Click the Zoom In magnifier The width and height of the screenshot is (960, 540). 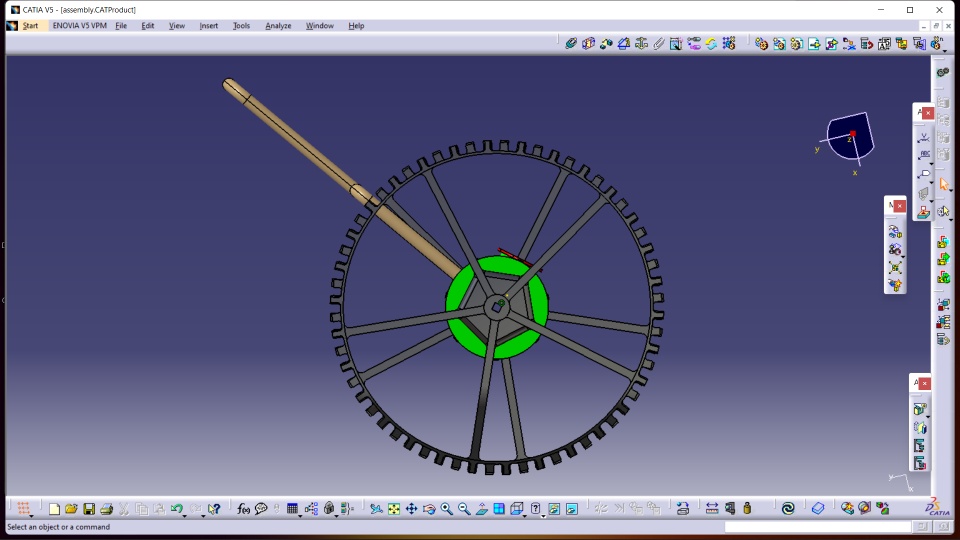pos(446,509)
